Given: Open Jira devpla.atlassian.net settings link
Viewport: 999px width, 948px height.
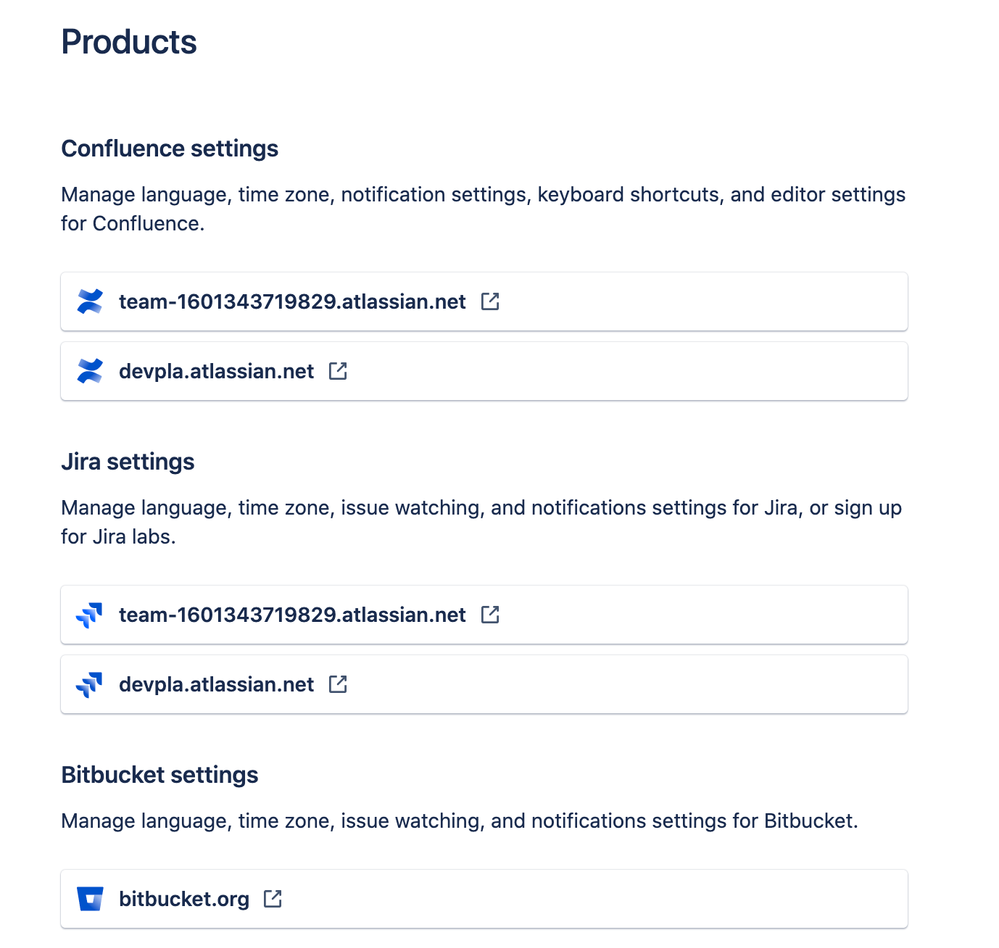Looking at the screenshot, I should [x=484, y=684].
